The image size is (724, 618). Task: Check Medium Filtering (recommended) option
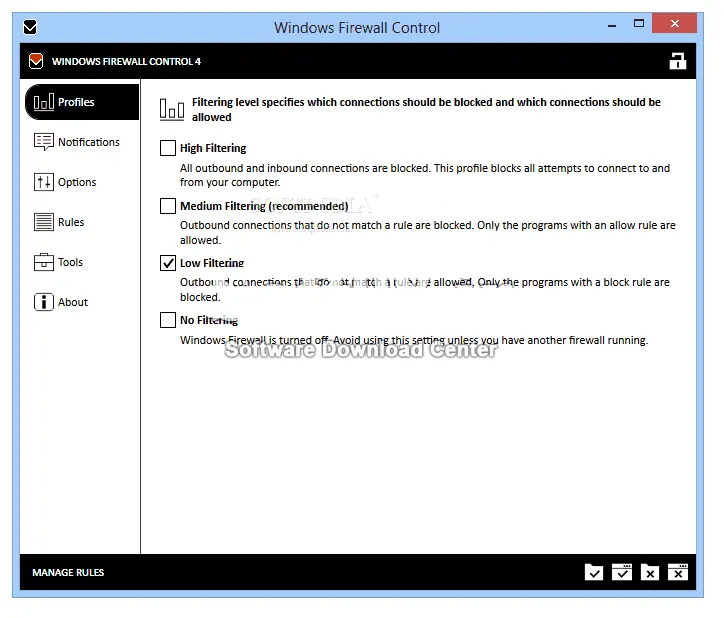coord(168,206)
